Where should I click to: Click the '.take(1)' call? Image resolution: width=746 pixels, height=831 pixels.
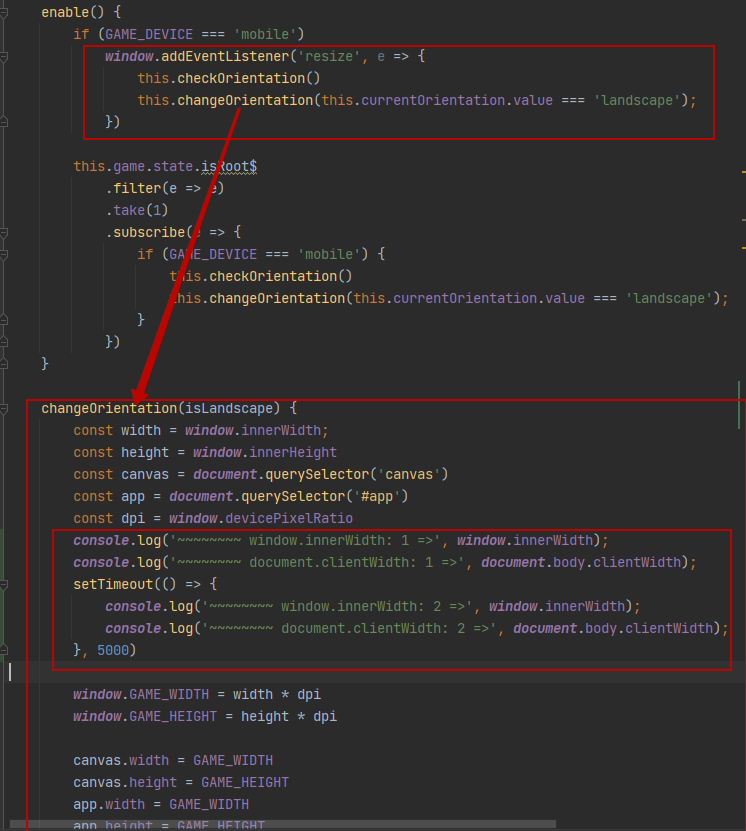[137, 210]
